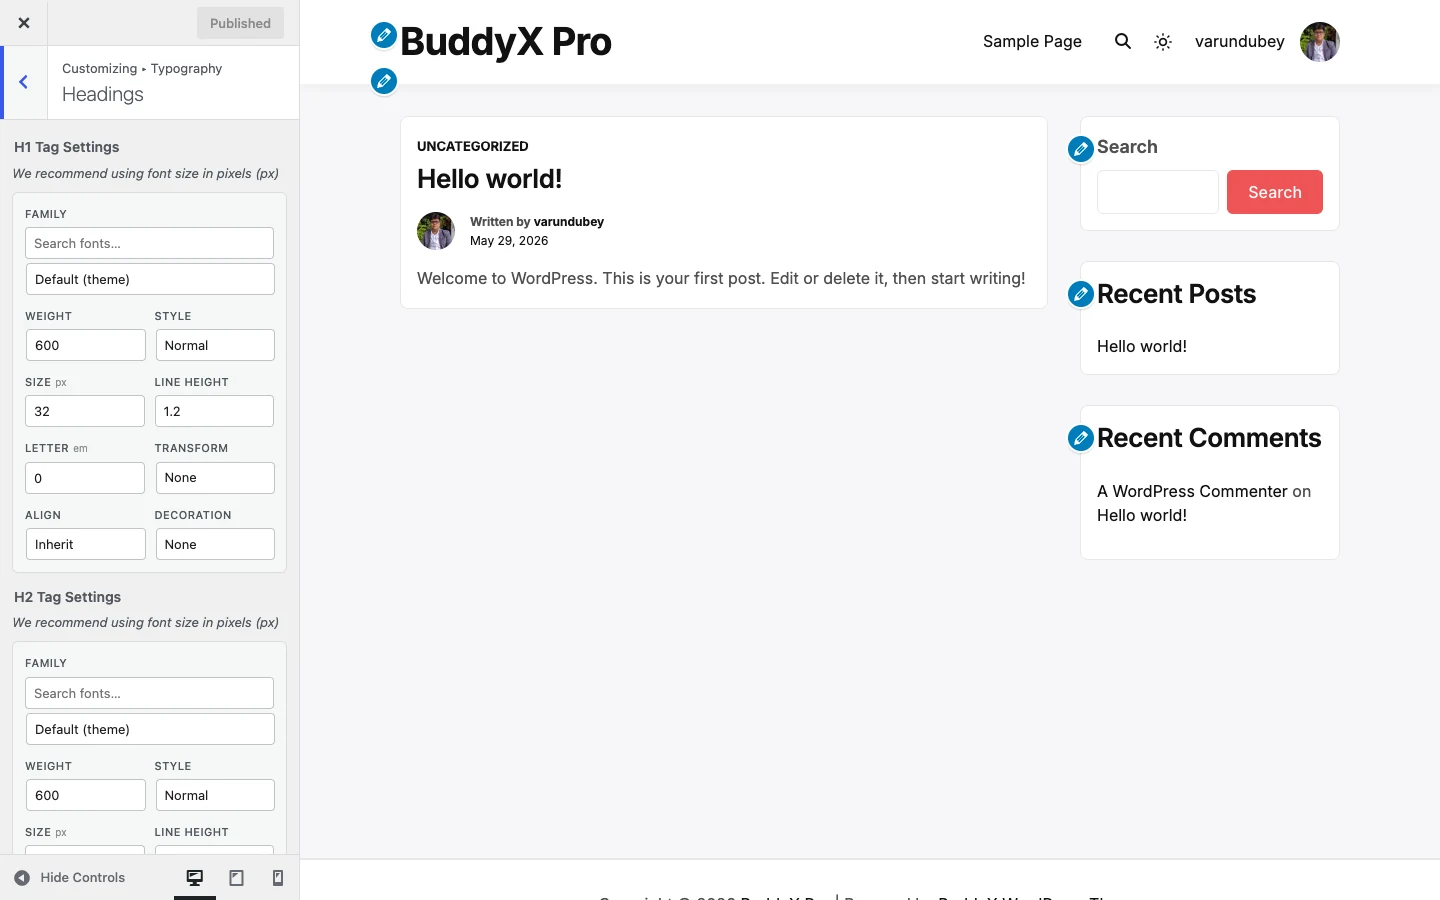The image size is (1440, 900).
Task: Click the H1 Tag Settings heading
Action: click(x=67, y=147)
